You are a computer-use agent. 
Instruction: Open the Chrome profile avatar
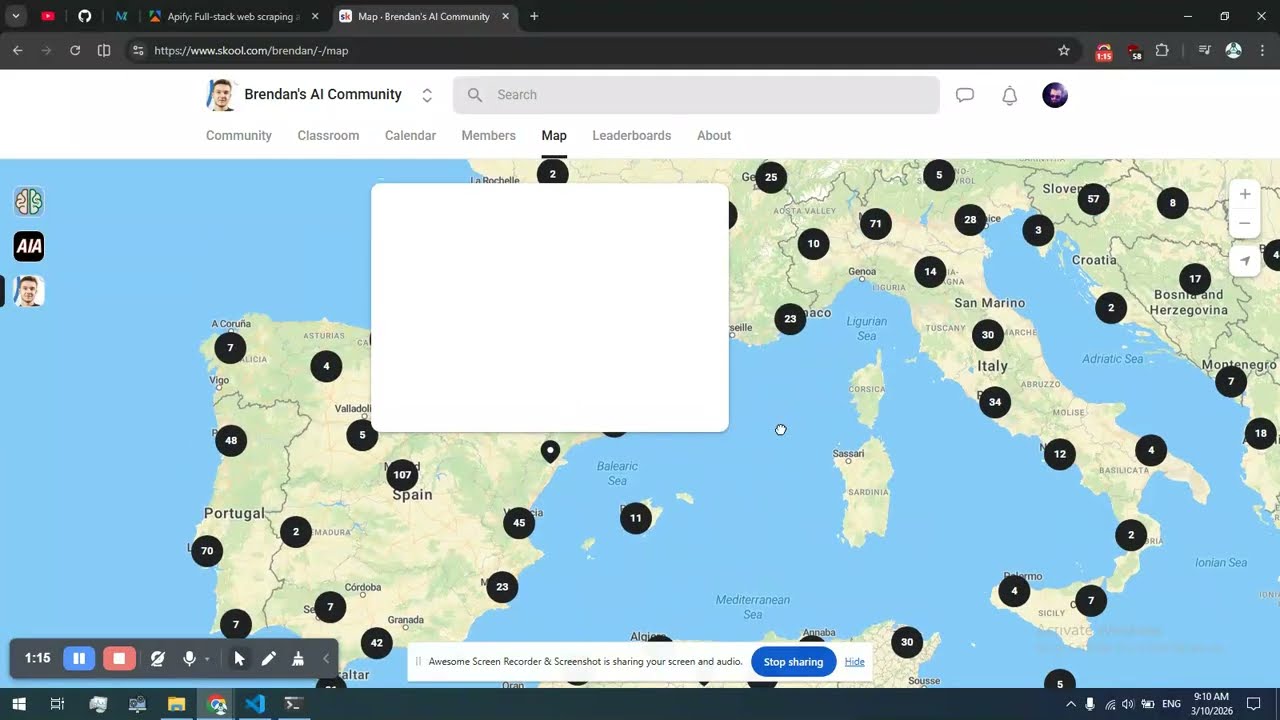click(x=1234, y=50)
